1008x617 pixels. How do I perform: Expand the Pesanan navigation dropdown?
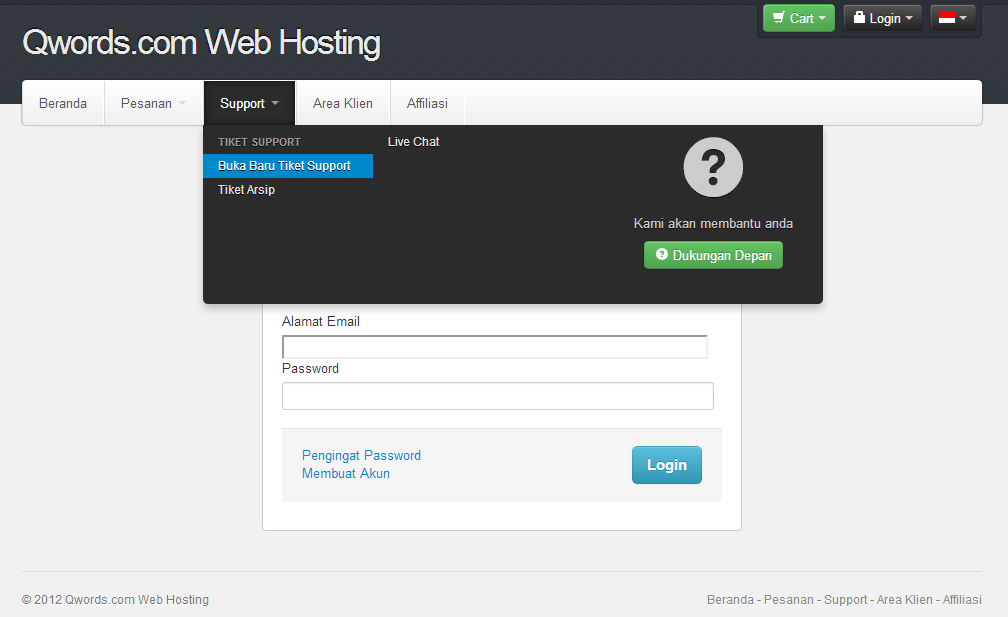coord(152,102)
